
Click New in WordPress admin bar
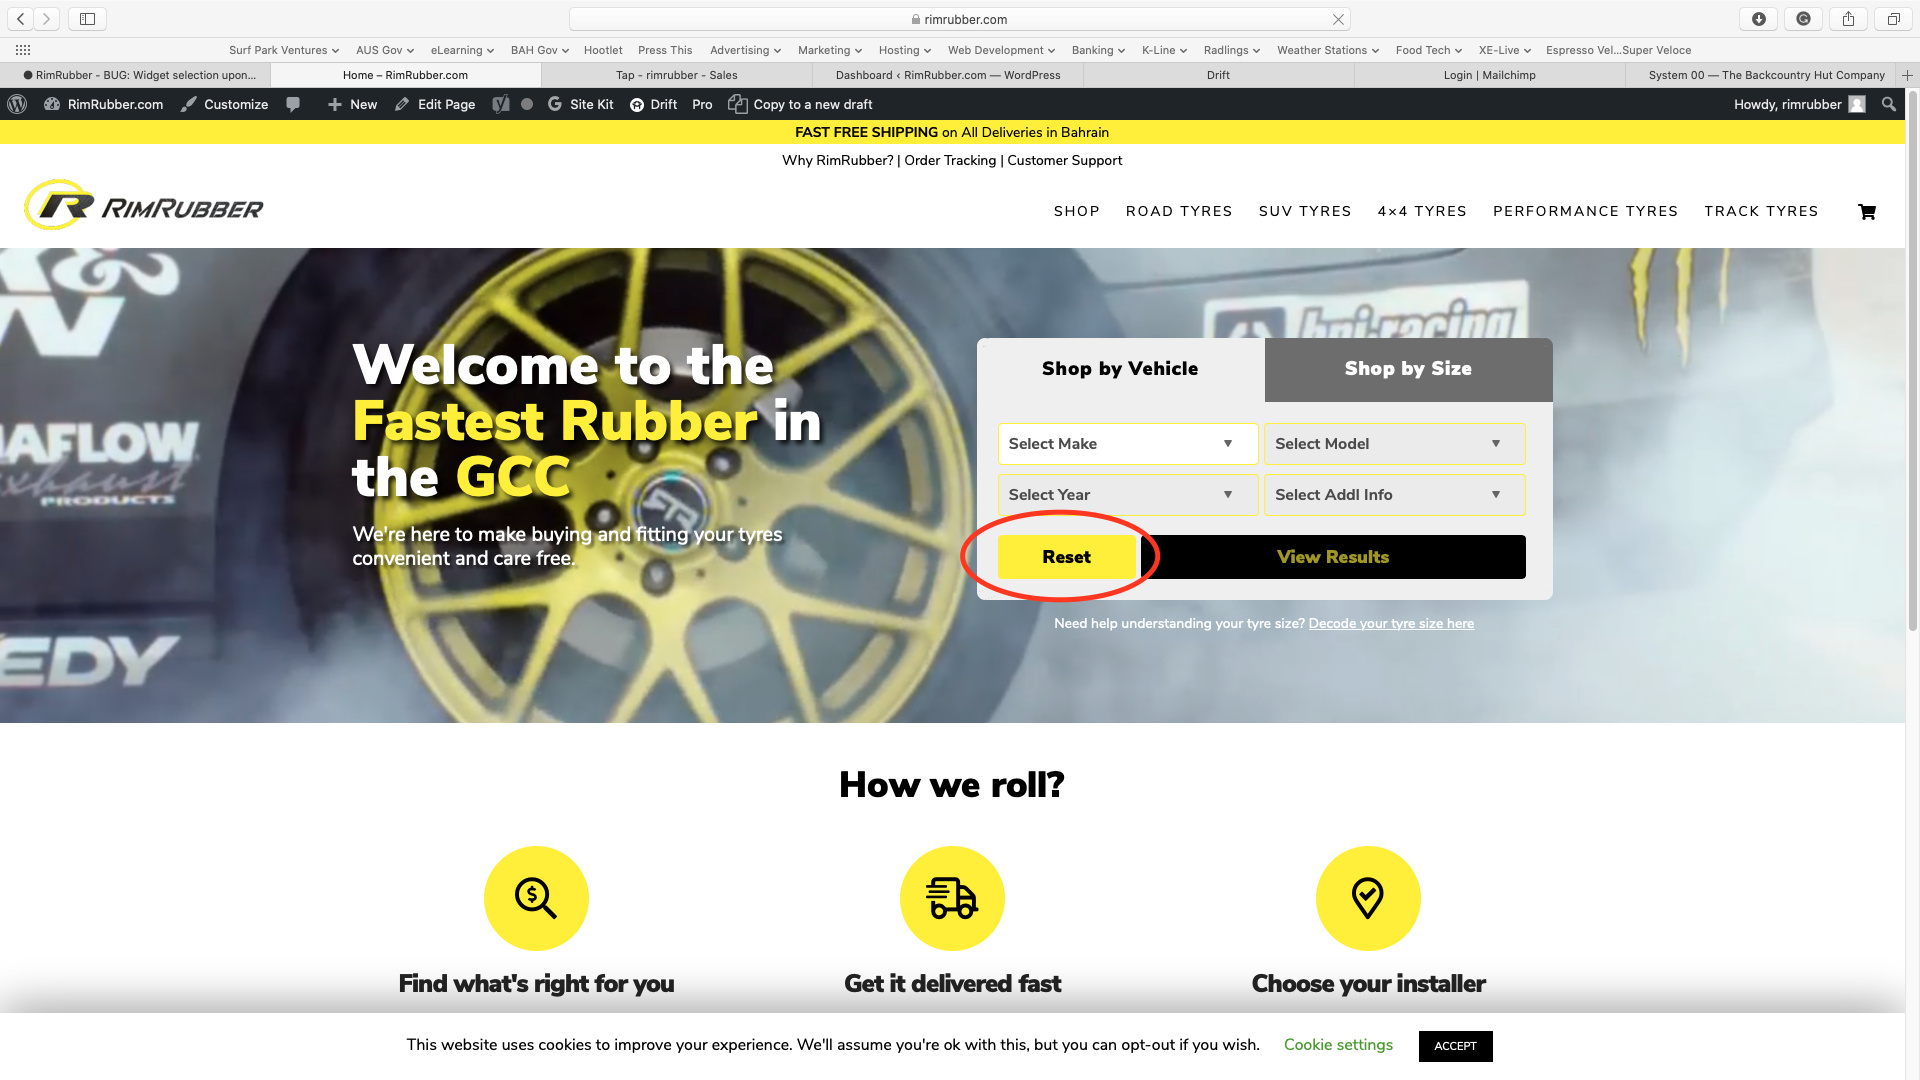click(352, 104)
